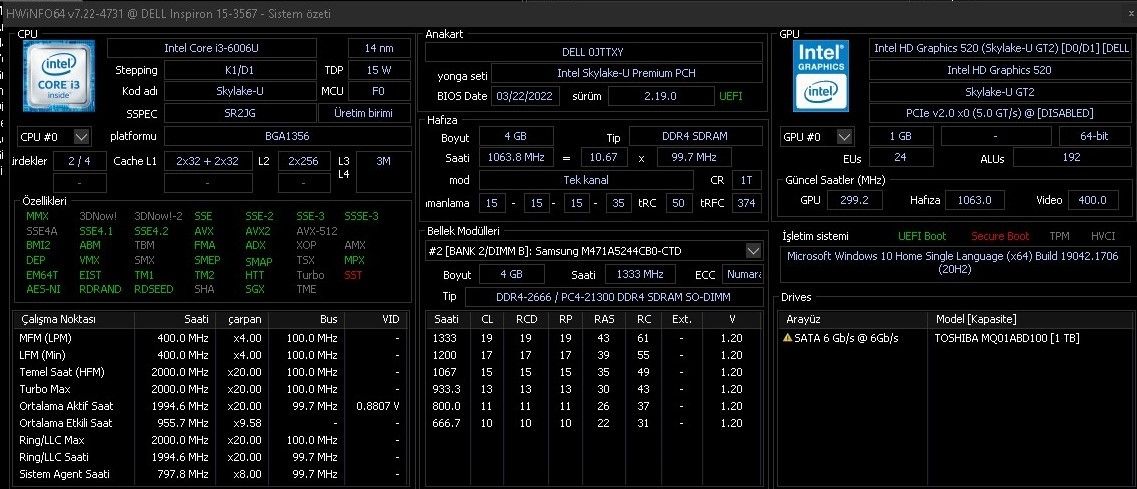Click the Intel Graphics logo image
The image size is (1137, 489).
(x=821, y=75)
